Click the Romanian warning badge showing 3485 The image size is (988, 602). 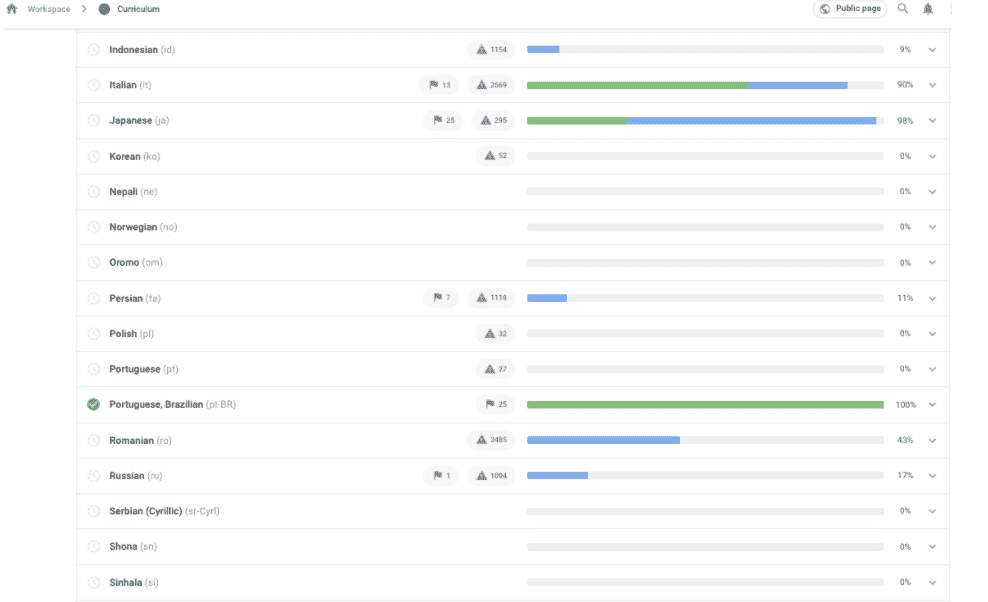pyautogui.click(x=491, y=441)
